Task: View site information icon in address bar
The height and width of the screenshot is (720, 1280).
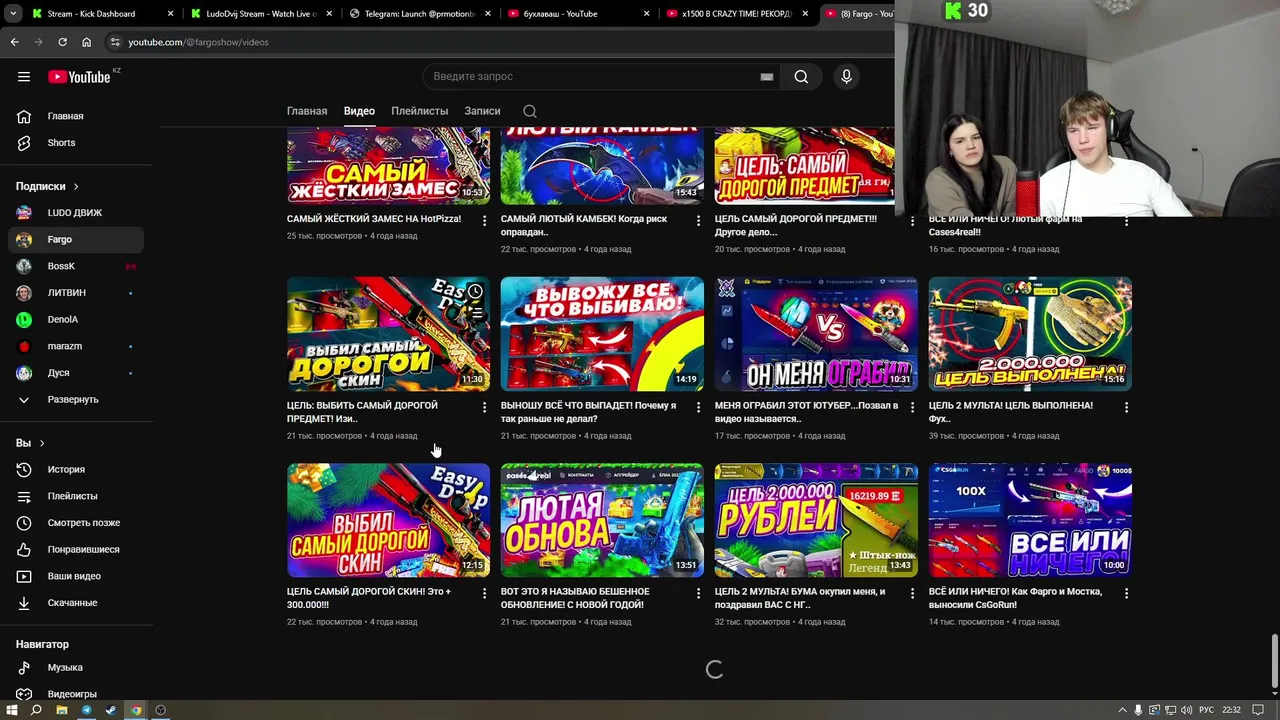Action: pos(115,42)
